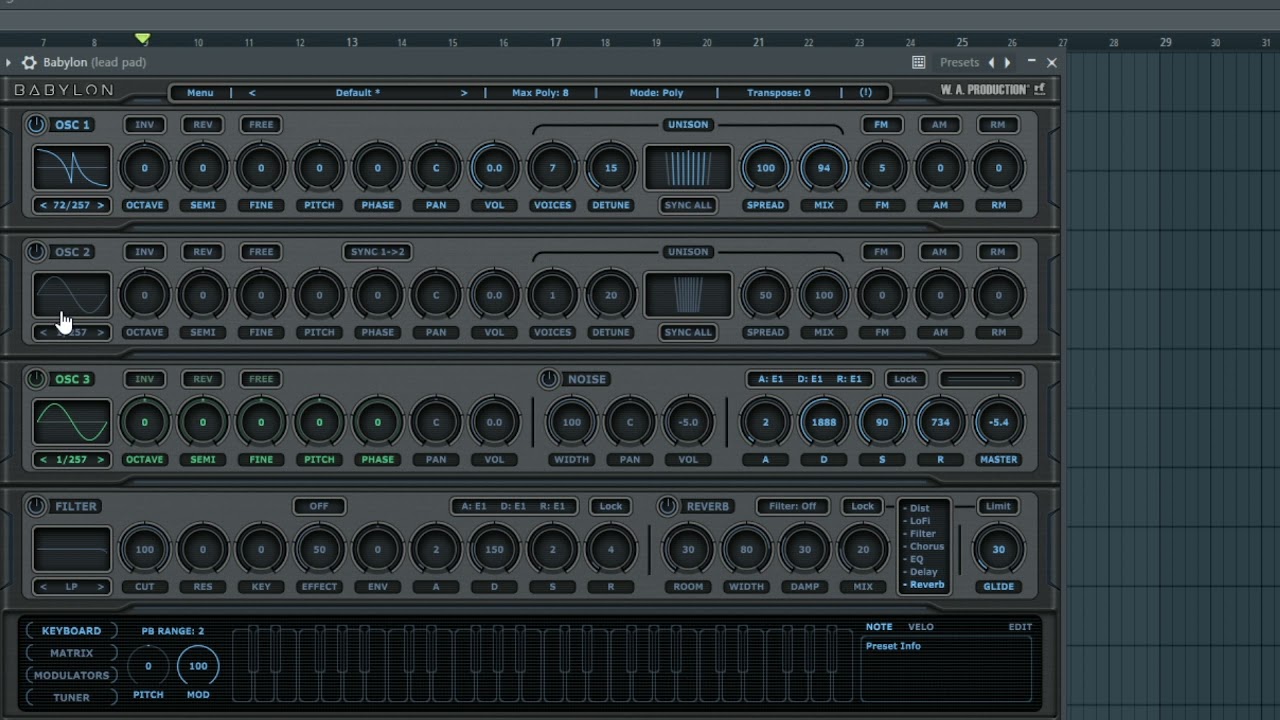
Task: Click the grid icon beside Presets
Action: [x=918, y=62]
